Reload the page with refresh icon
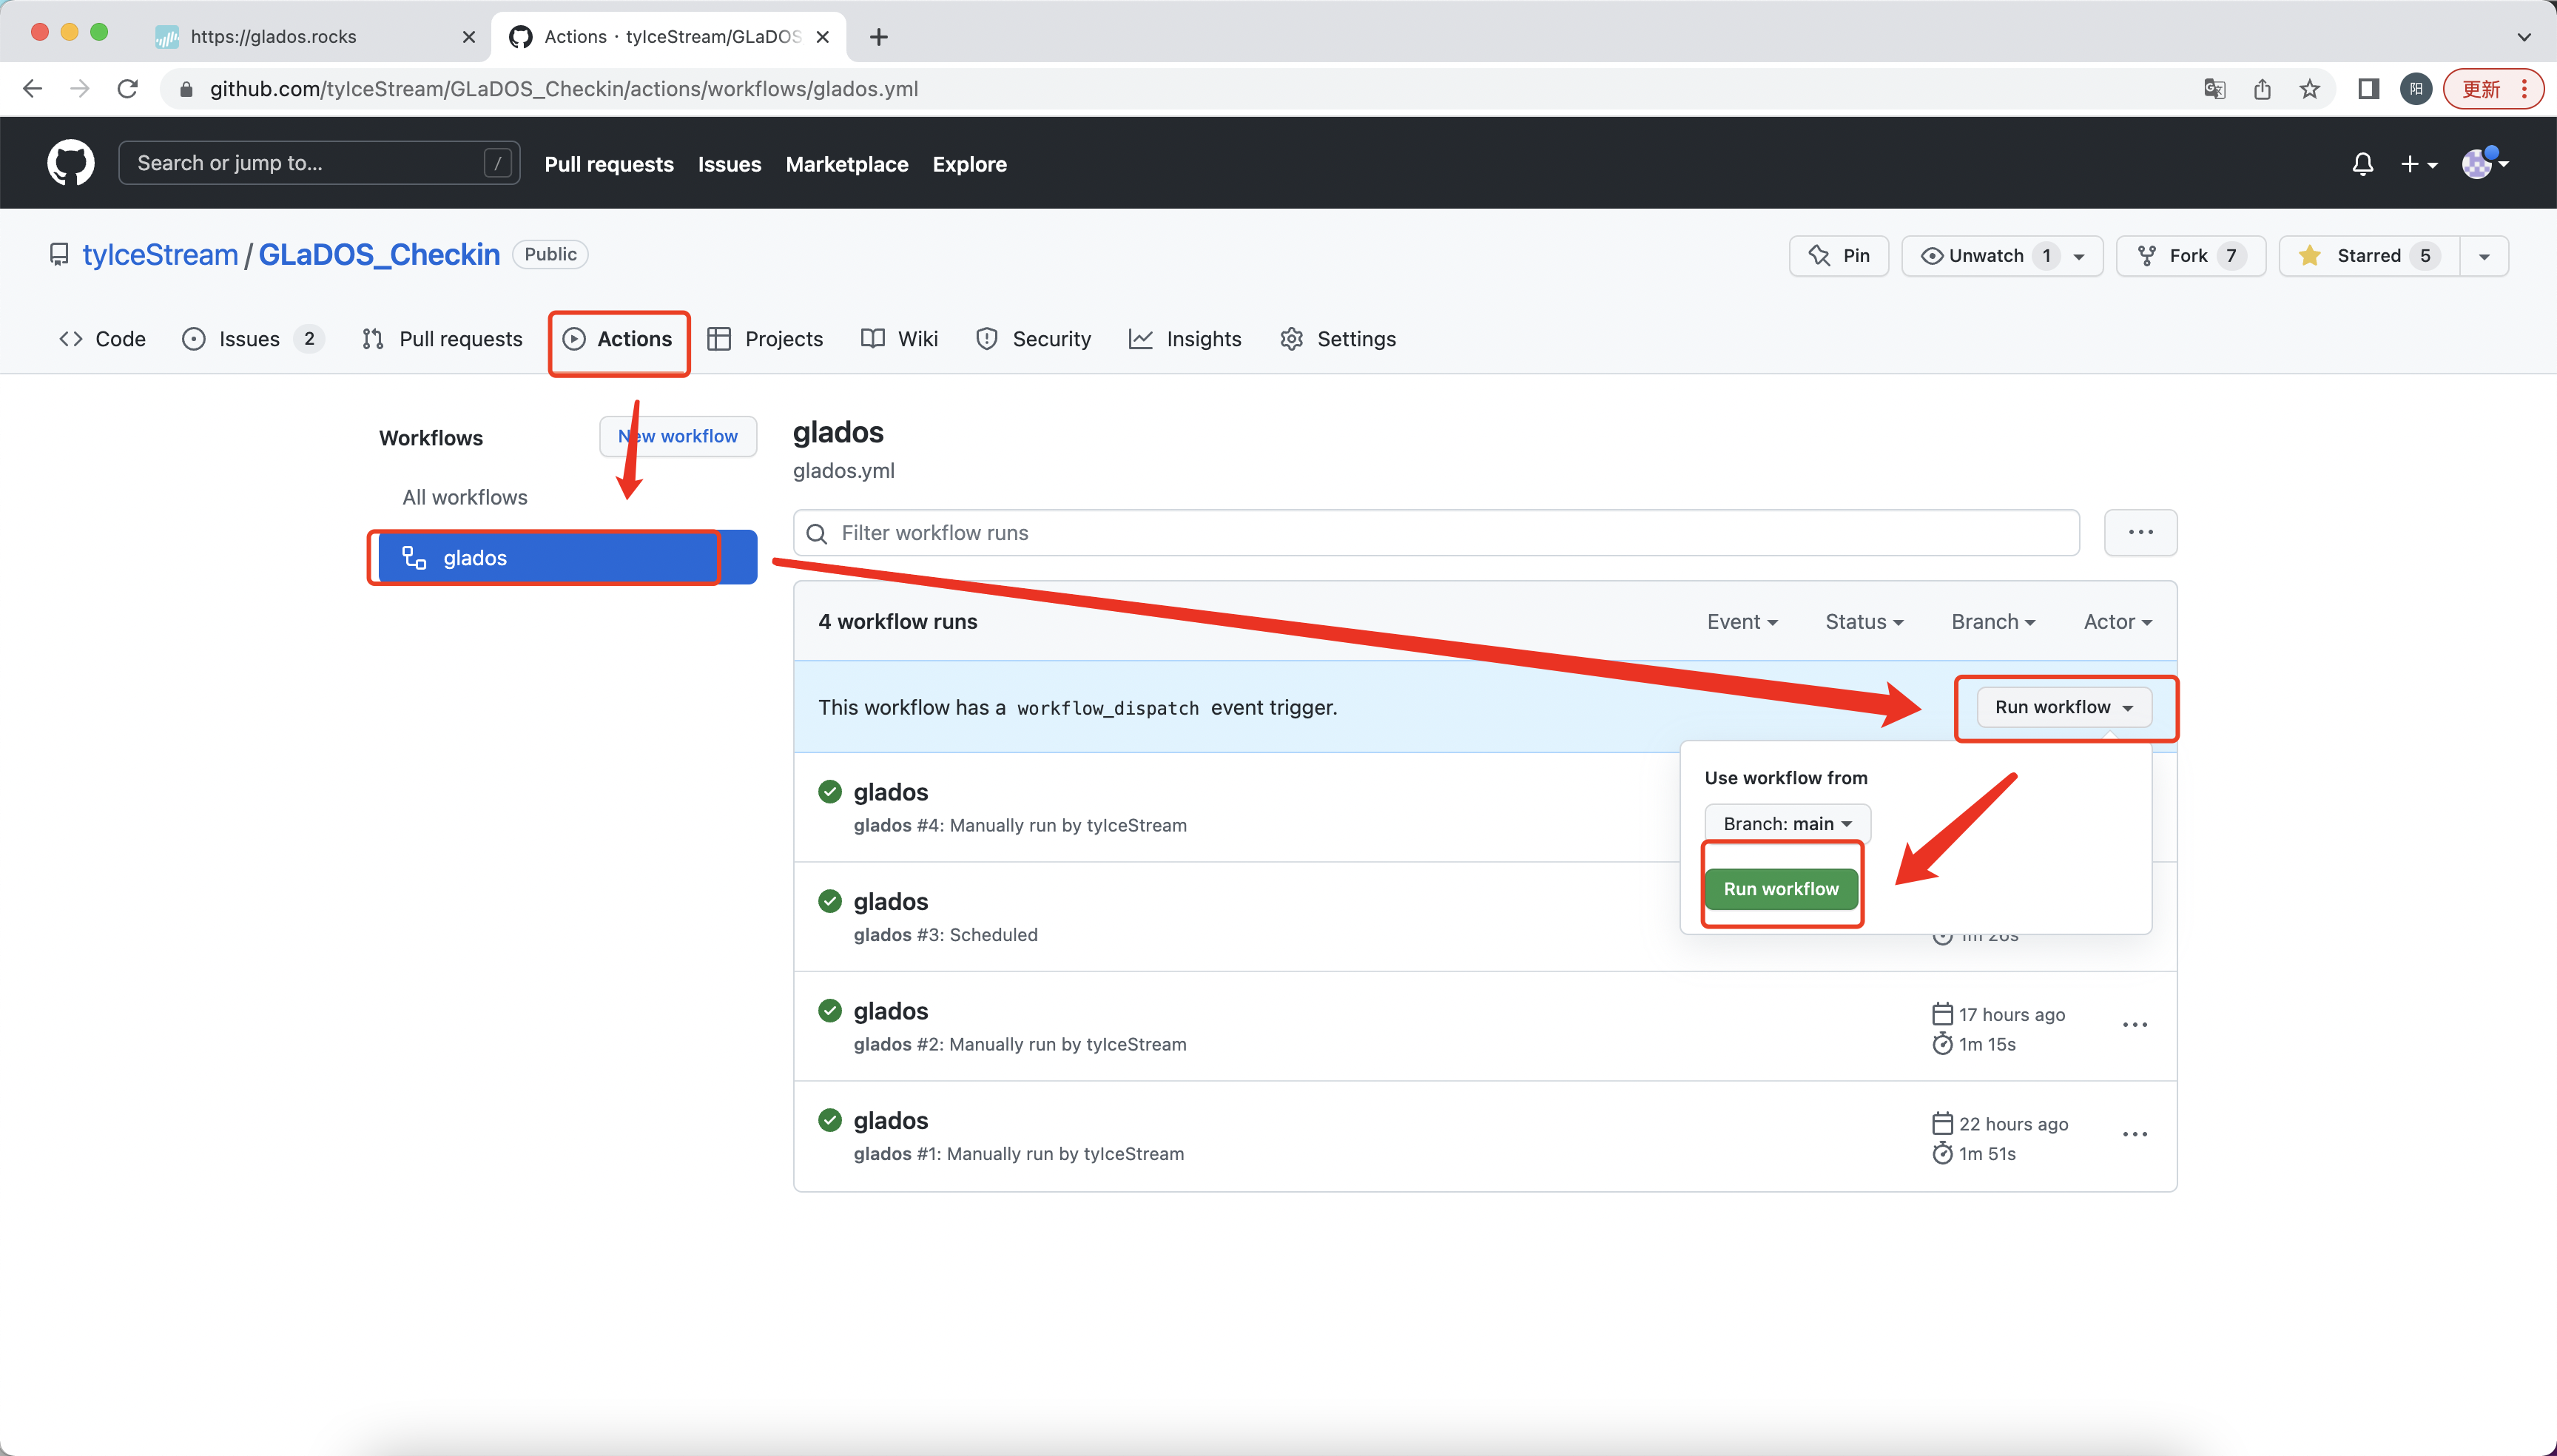 (x=127, y=89)
